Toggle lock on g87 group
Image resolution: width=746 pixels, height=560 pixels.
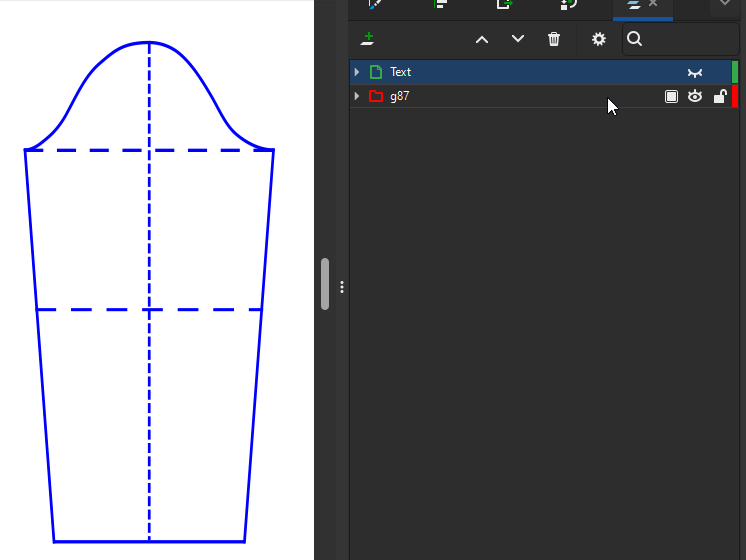pyautogui.click(x=720, y=96)
